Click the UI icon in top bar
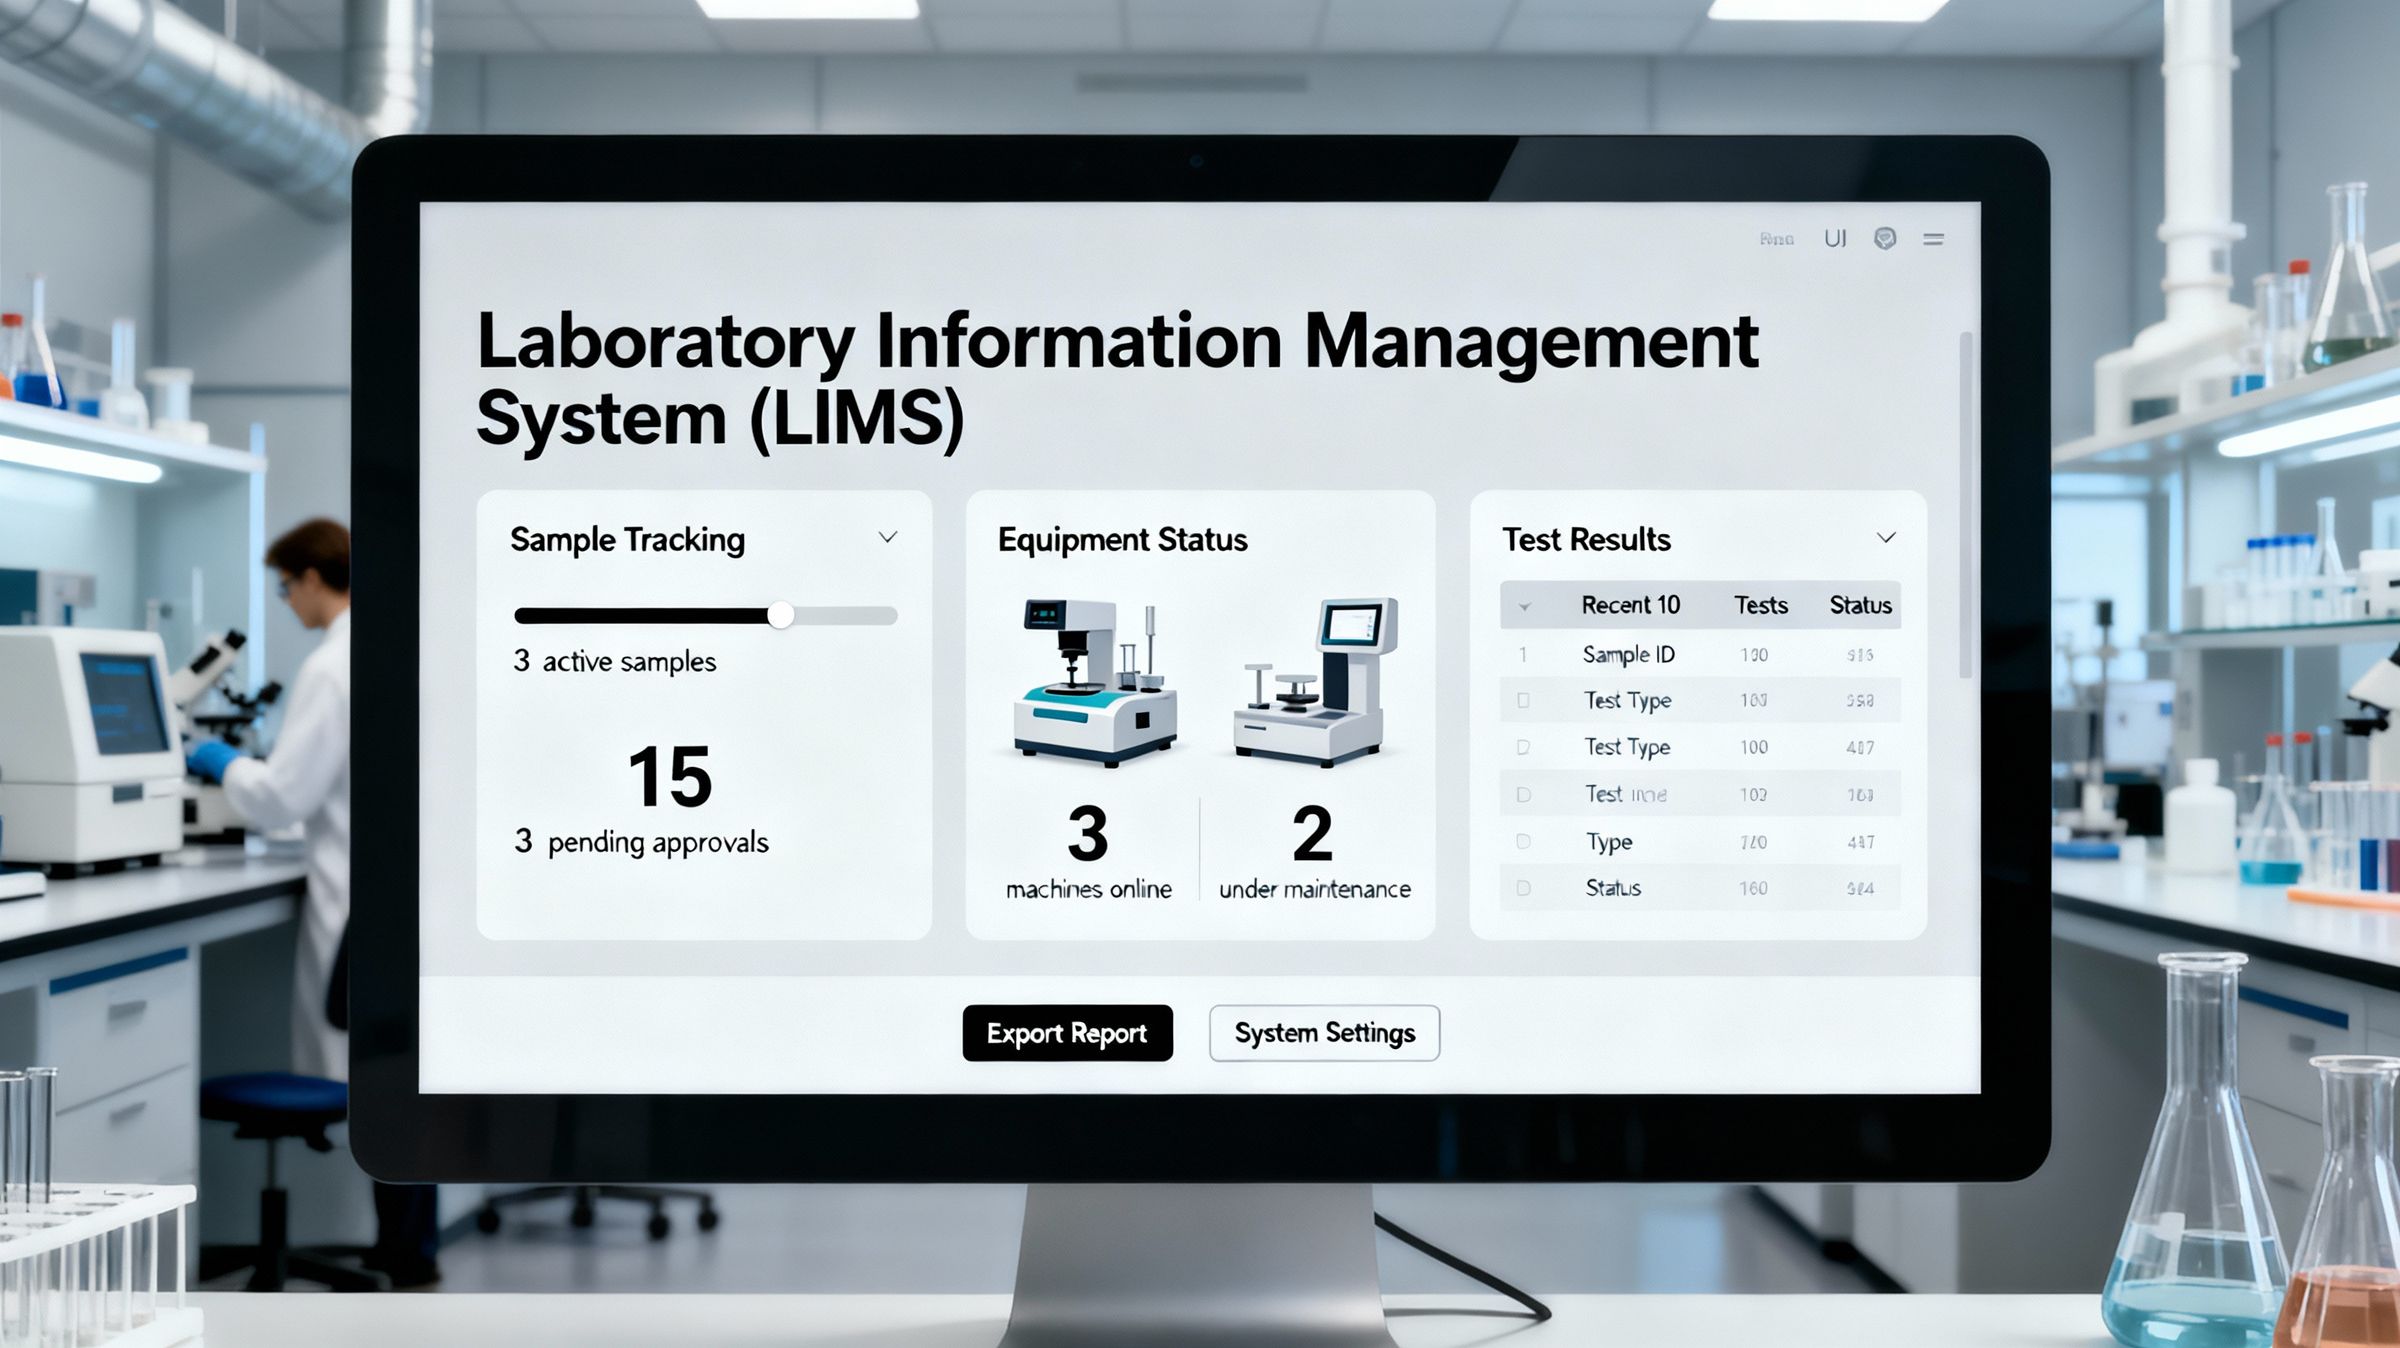 (x=1835, y=238)
